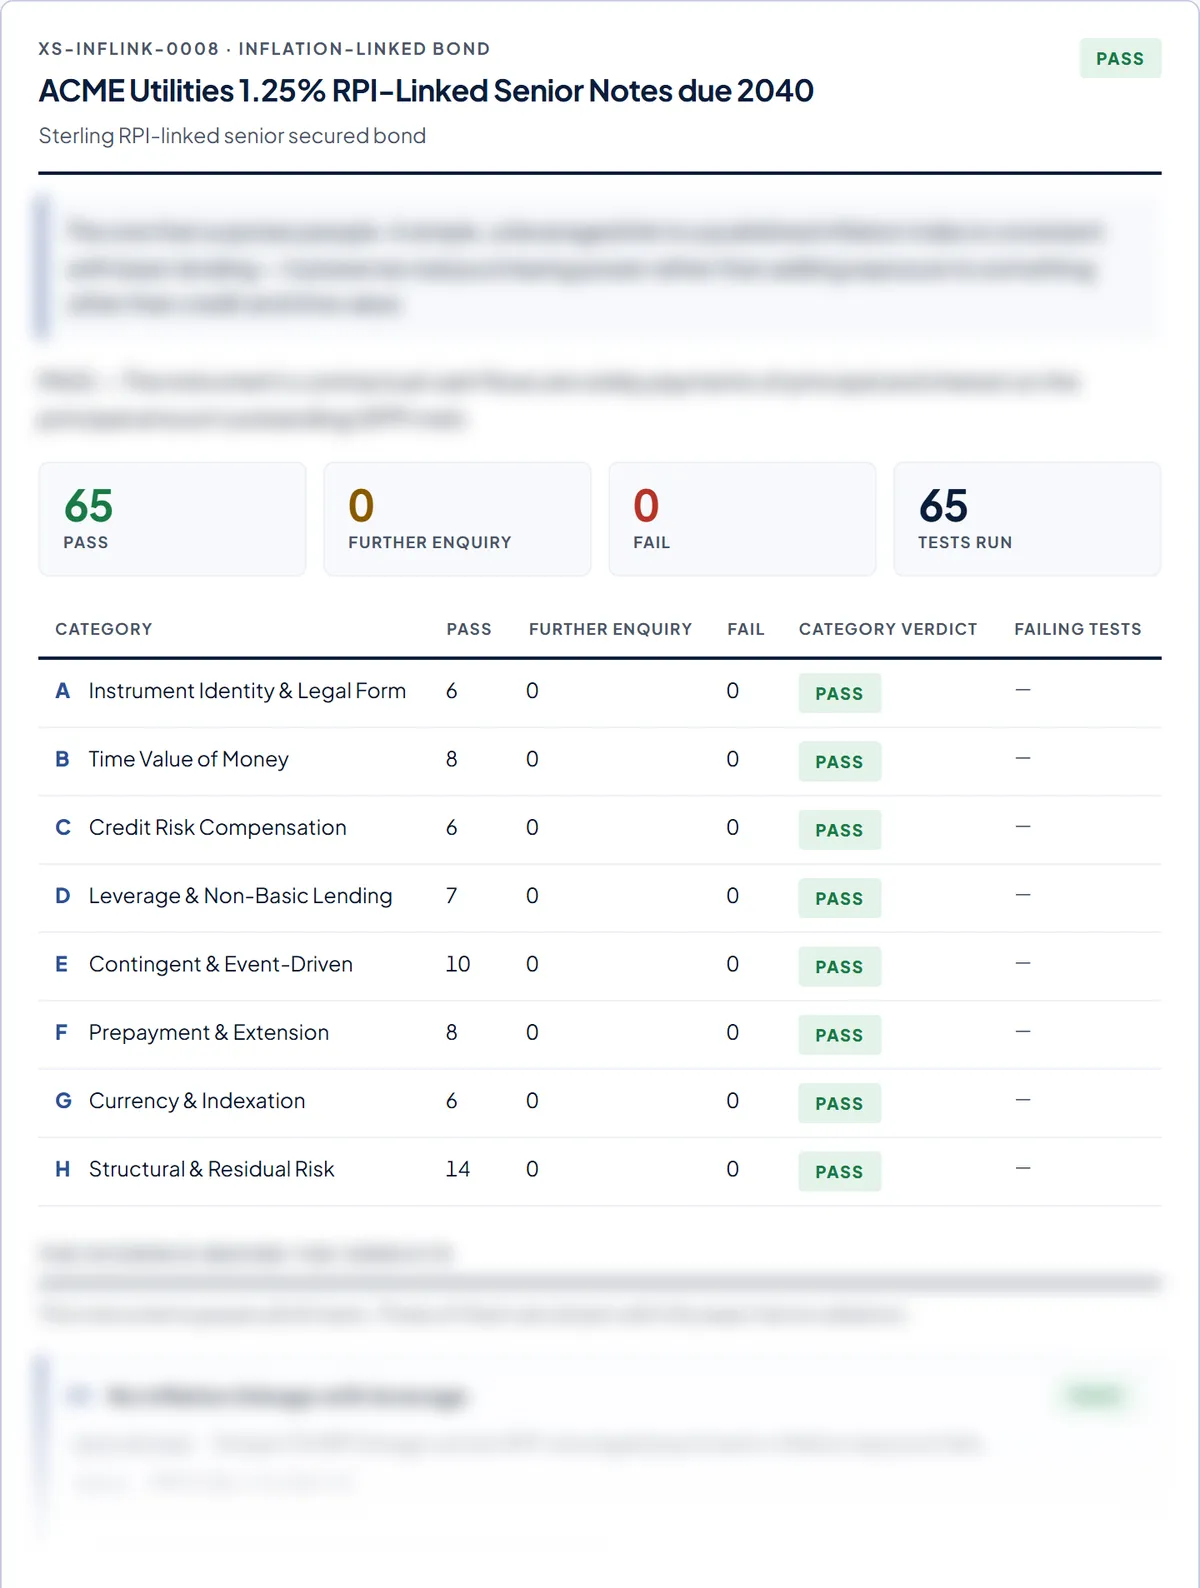Select pass count 14 in Structural & Residual Risk row

coord(458,1169)
